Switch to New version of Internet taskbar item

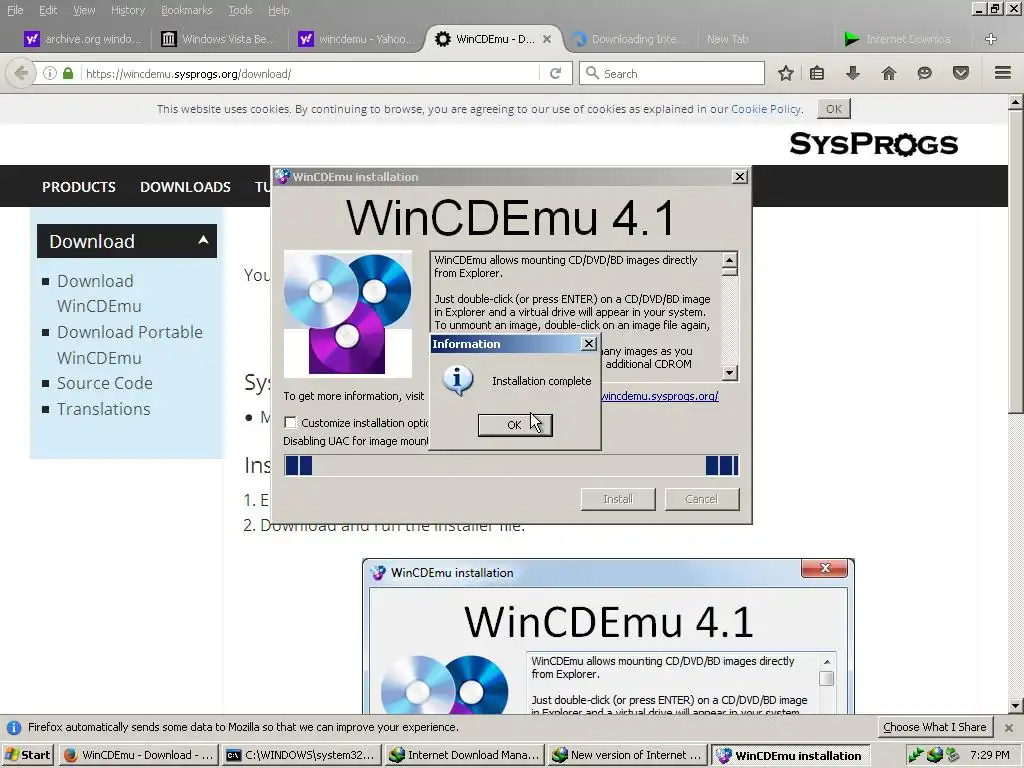[x=627, y=755]
